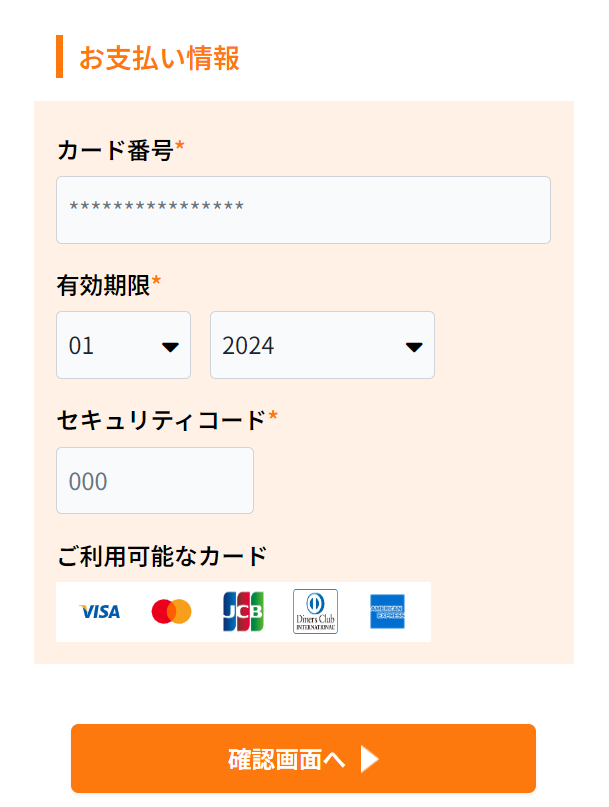Click the ご利用可能なカード heading
Image resolution: width=609 pixels, height=807 pixels.
tap(162, 556)
